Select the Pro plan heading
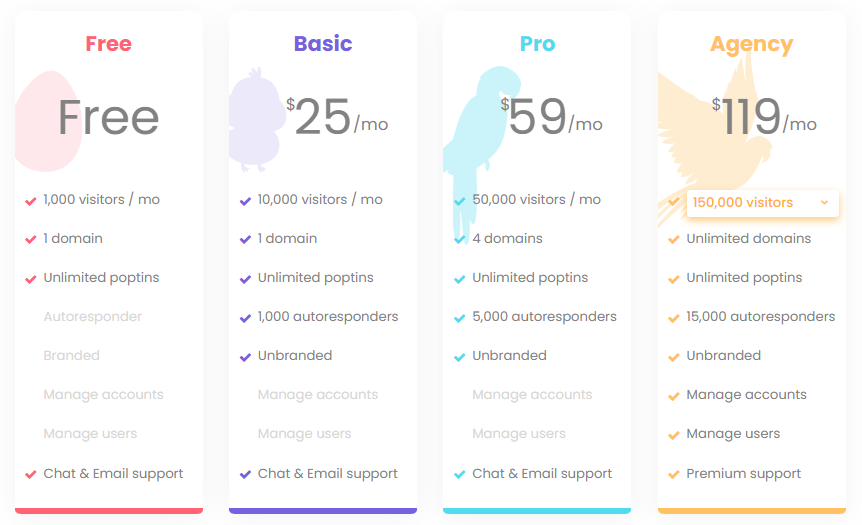The image size is (862, 525). 538,43
